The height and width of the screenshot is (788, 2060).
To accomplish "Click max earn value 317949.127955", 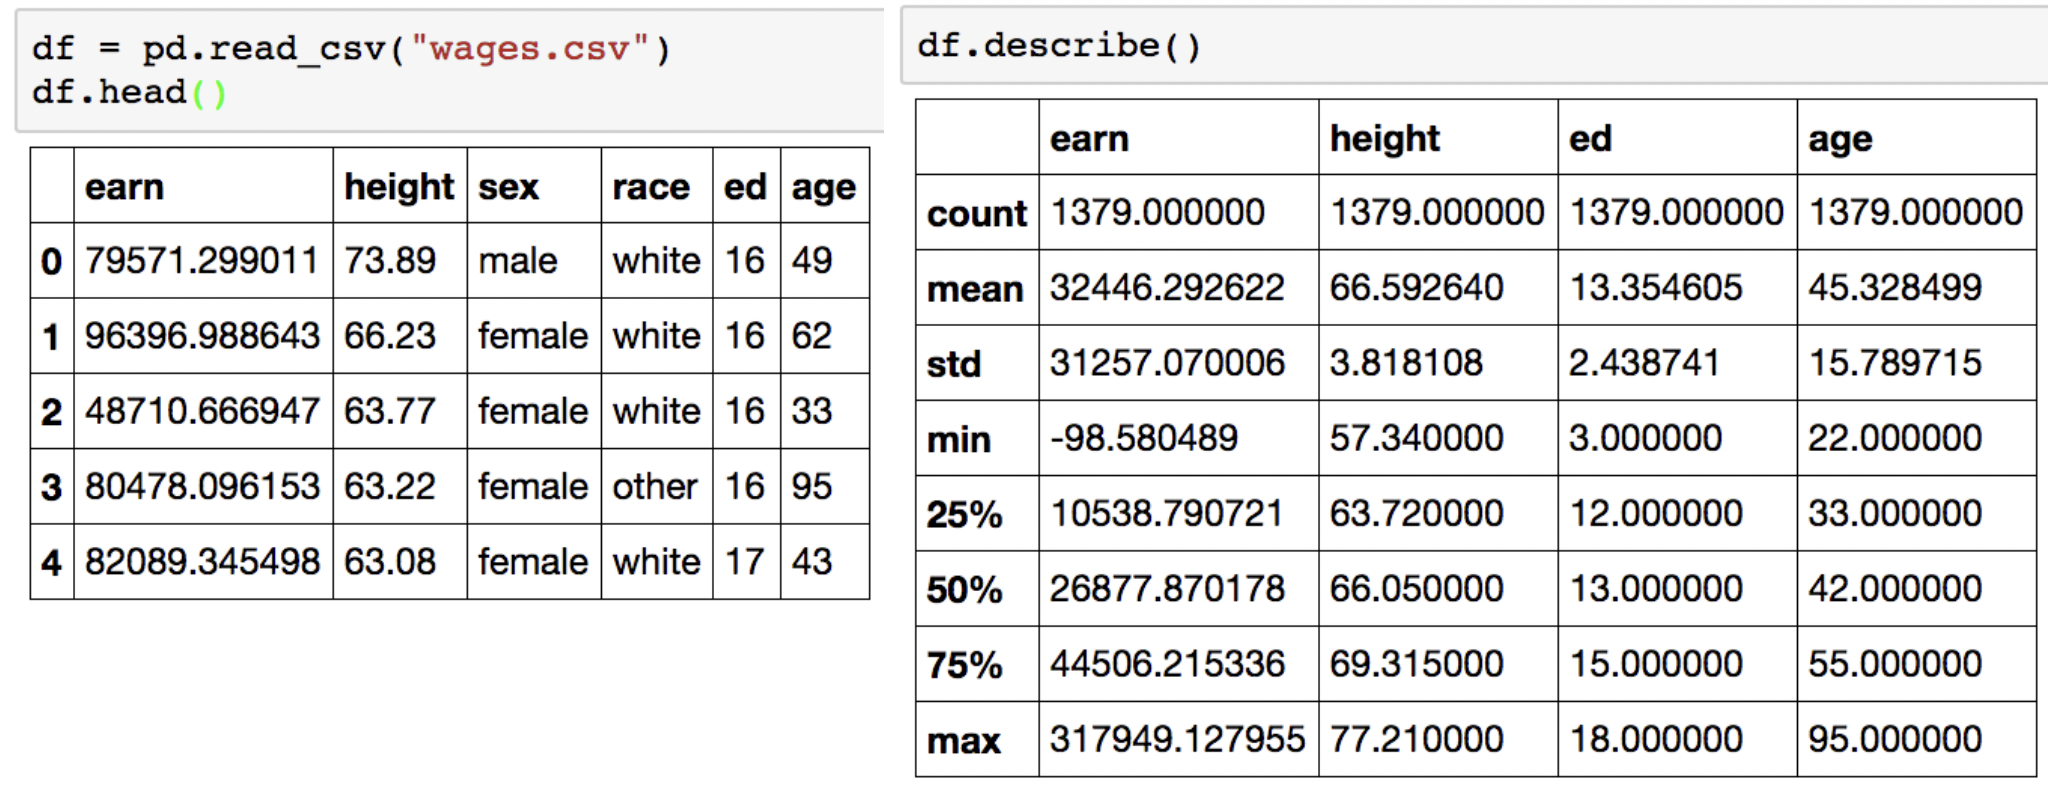I will click(x=1177, y=738).
